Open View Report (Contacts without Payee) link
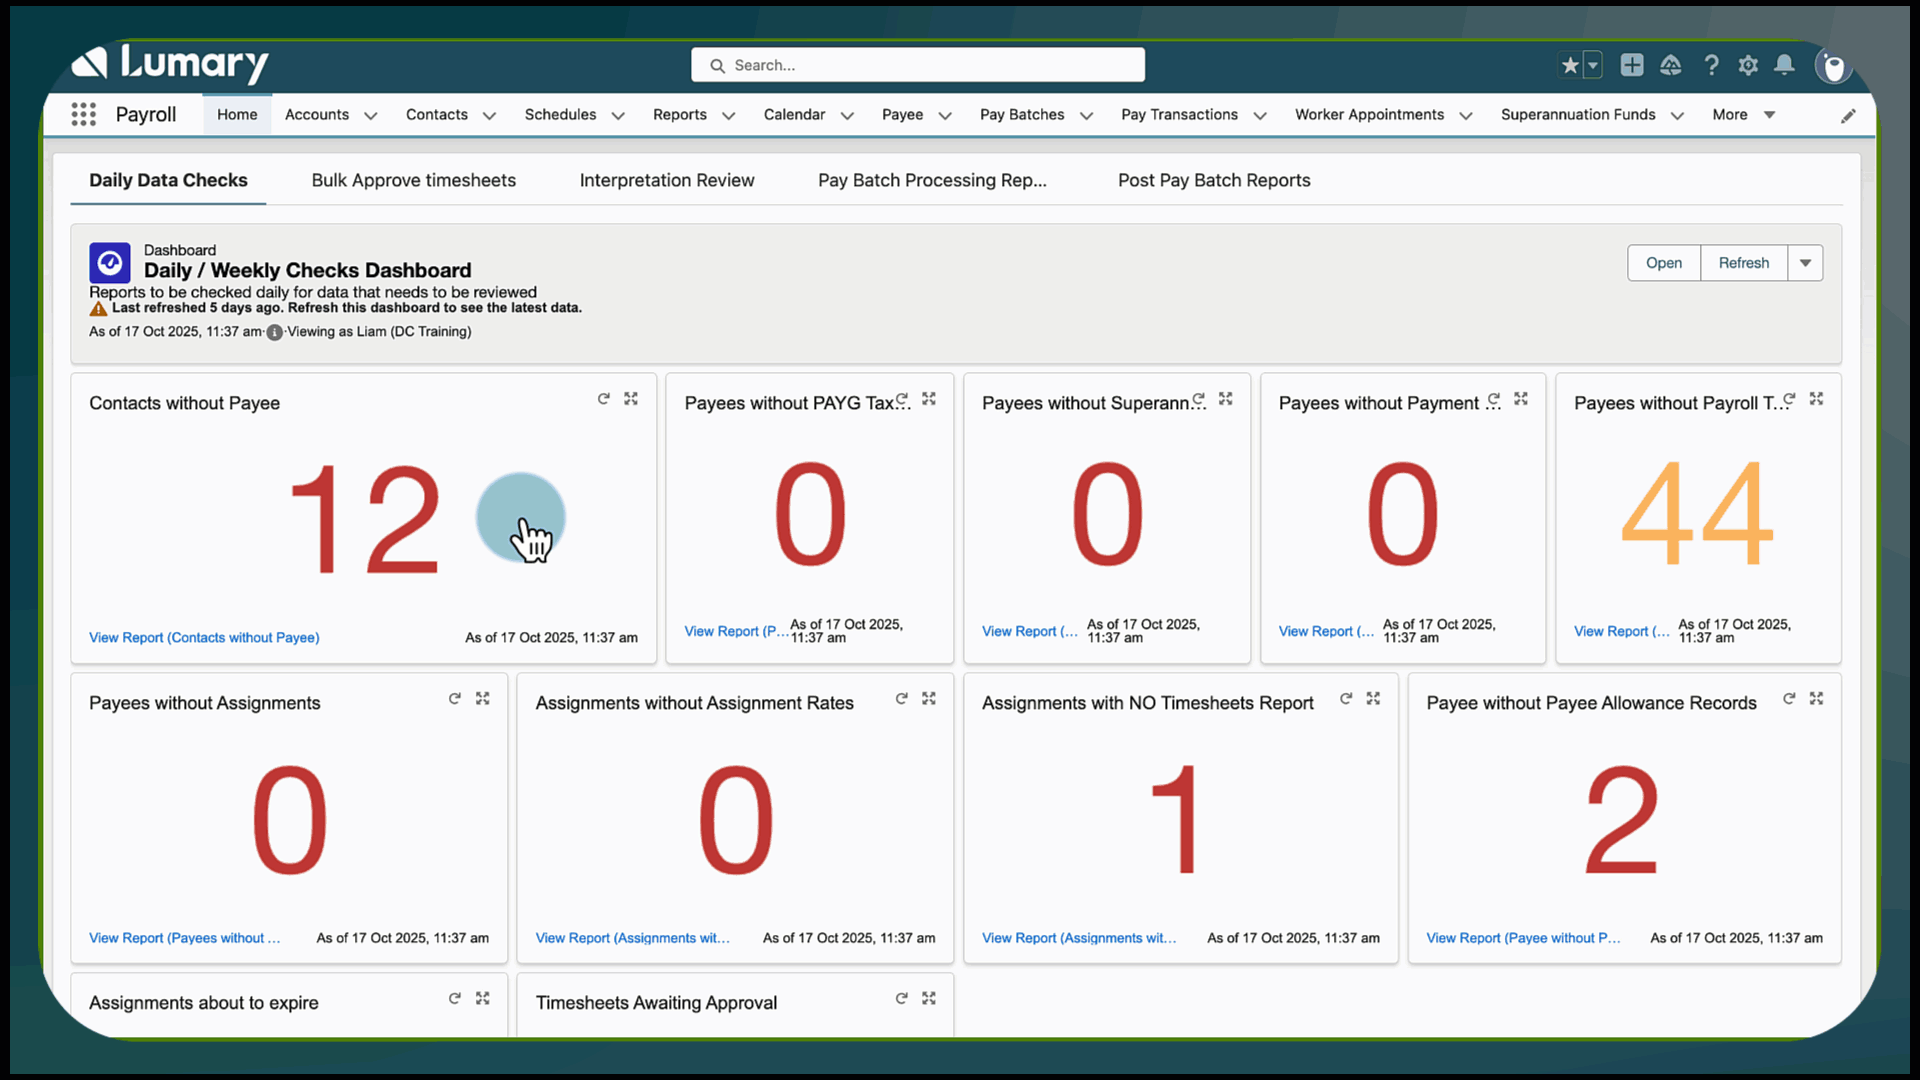The image size is (1920, 1080). click(x=204, y=637)
